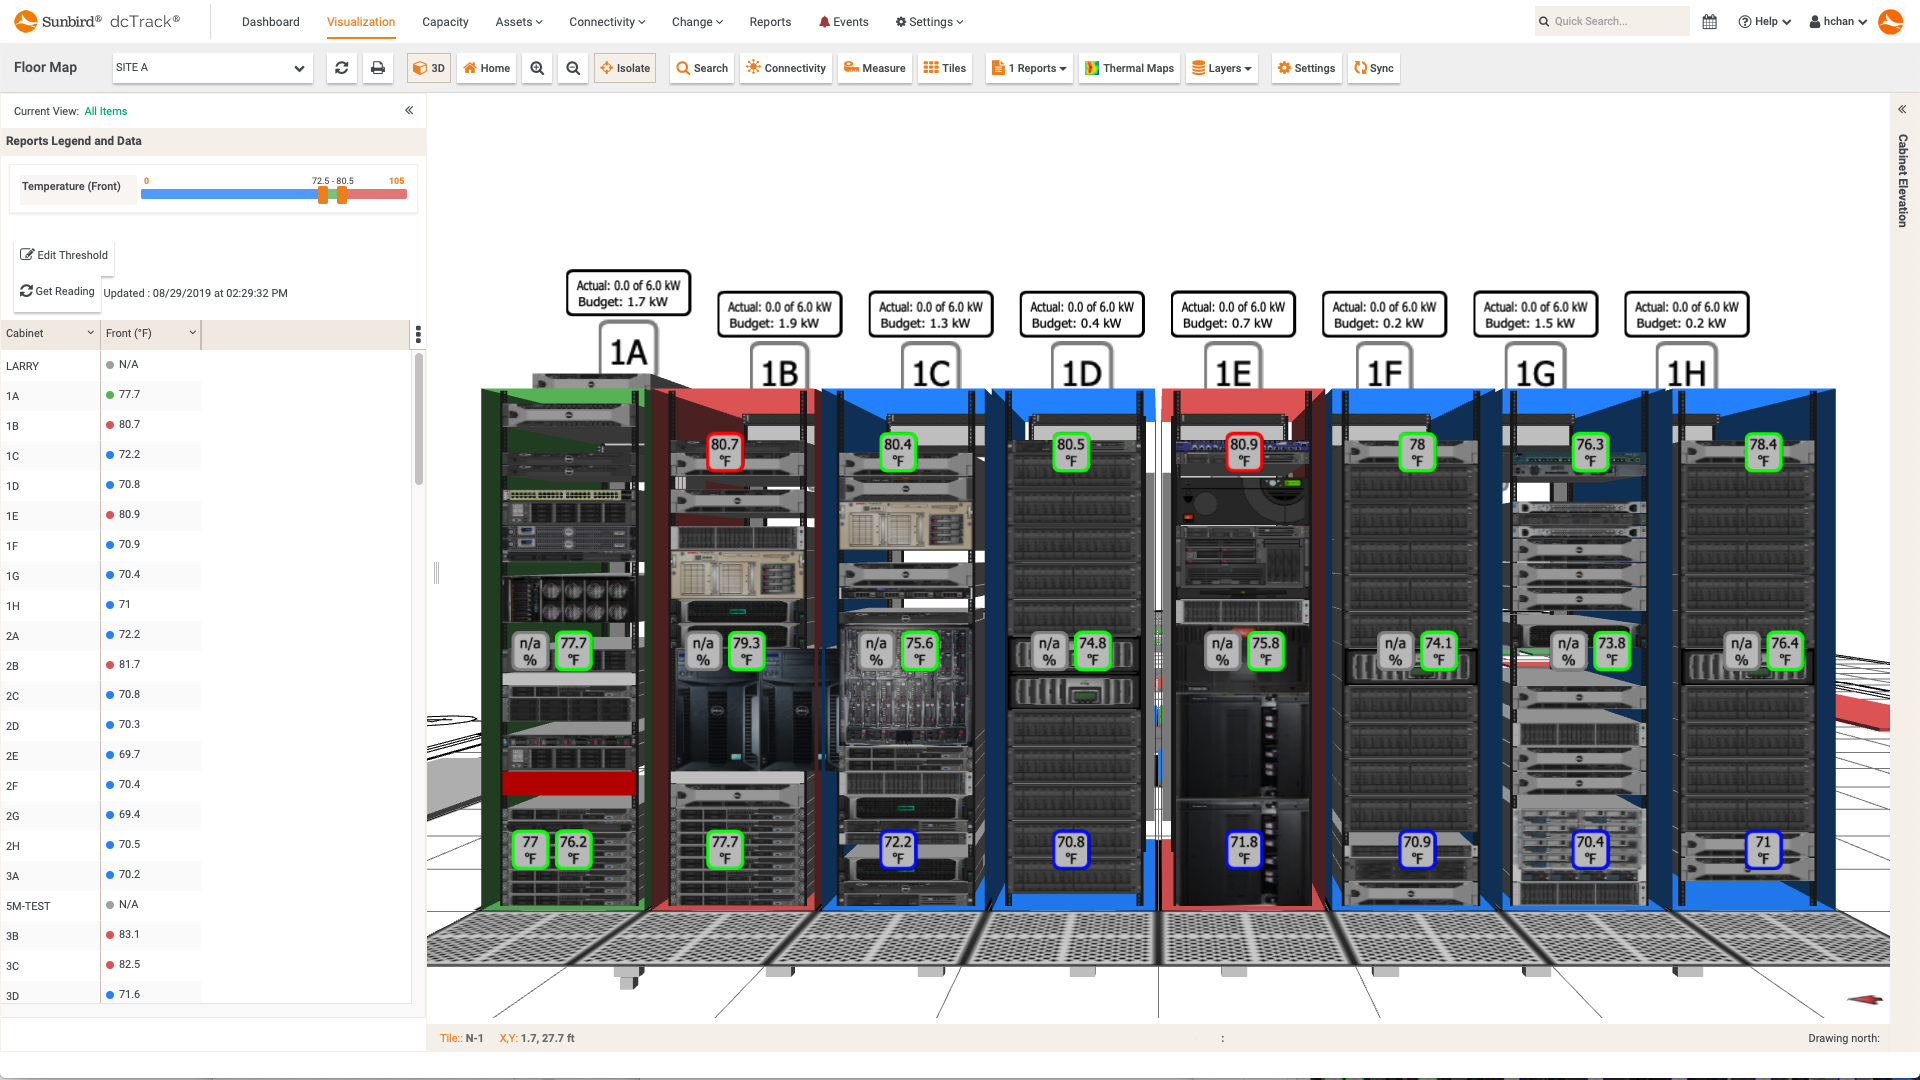Open the 1 Reports dropdown
This screenshot has height=1080, width=1920.
pos(1029,68)
